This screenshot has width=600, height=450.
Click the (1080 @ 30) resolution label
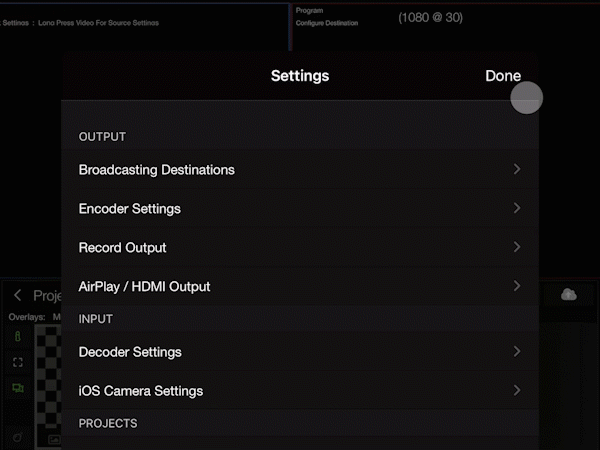click(430, 18)
